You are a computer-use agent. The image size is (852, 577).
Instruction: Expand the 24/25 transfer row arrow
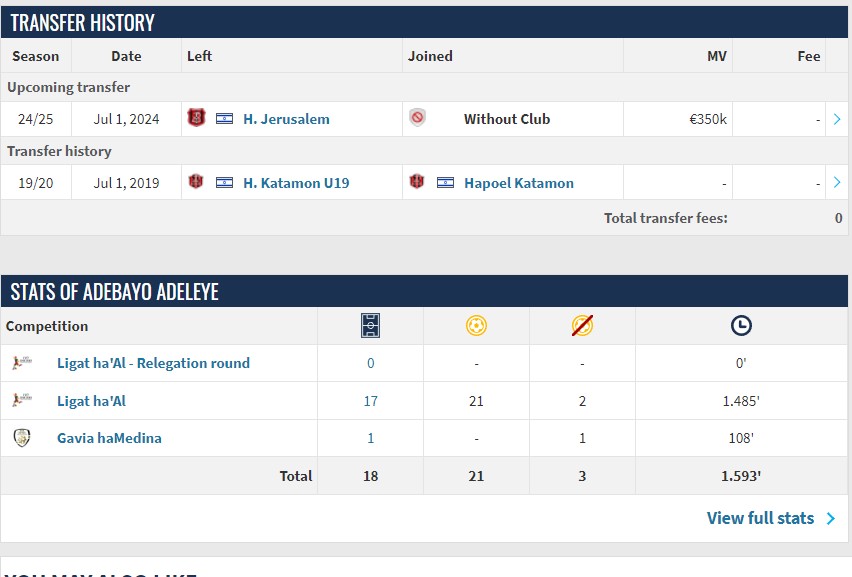(x=837, y=119)
